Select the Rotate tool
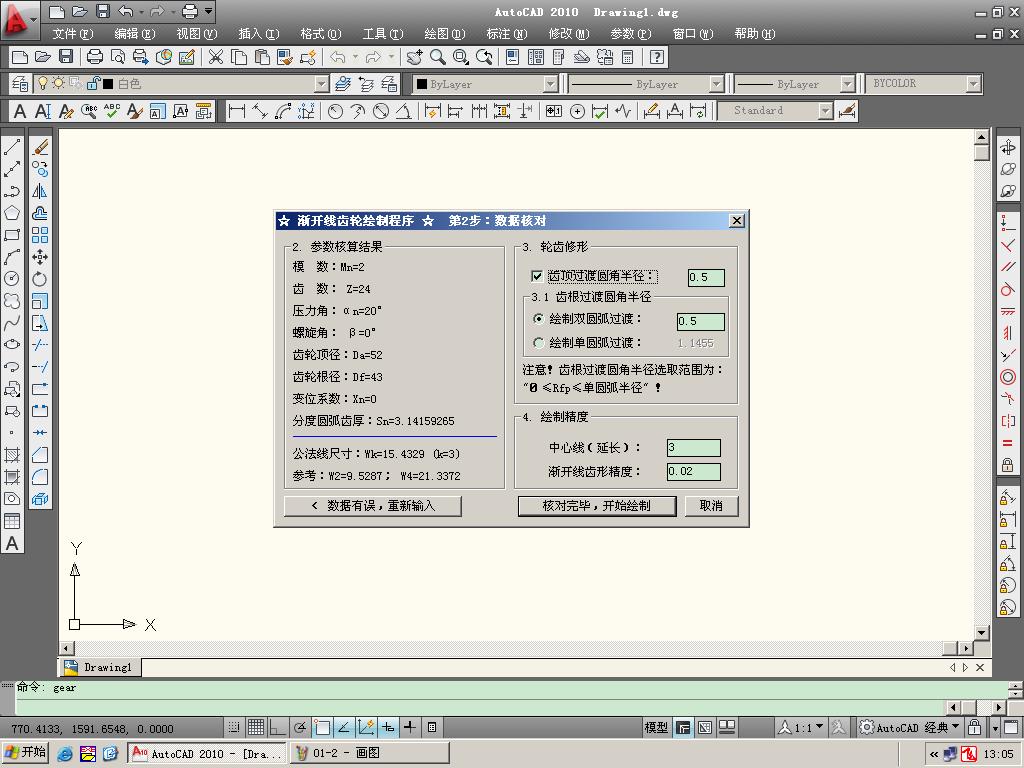 coord(40,279)
